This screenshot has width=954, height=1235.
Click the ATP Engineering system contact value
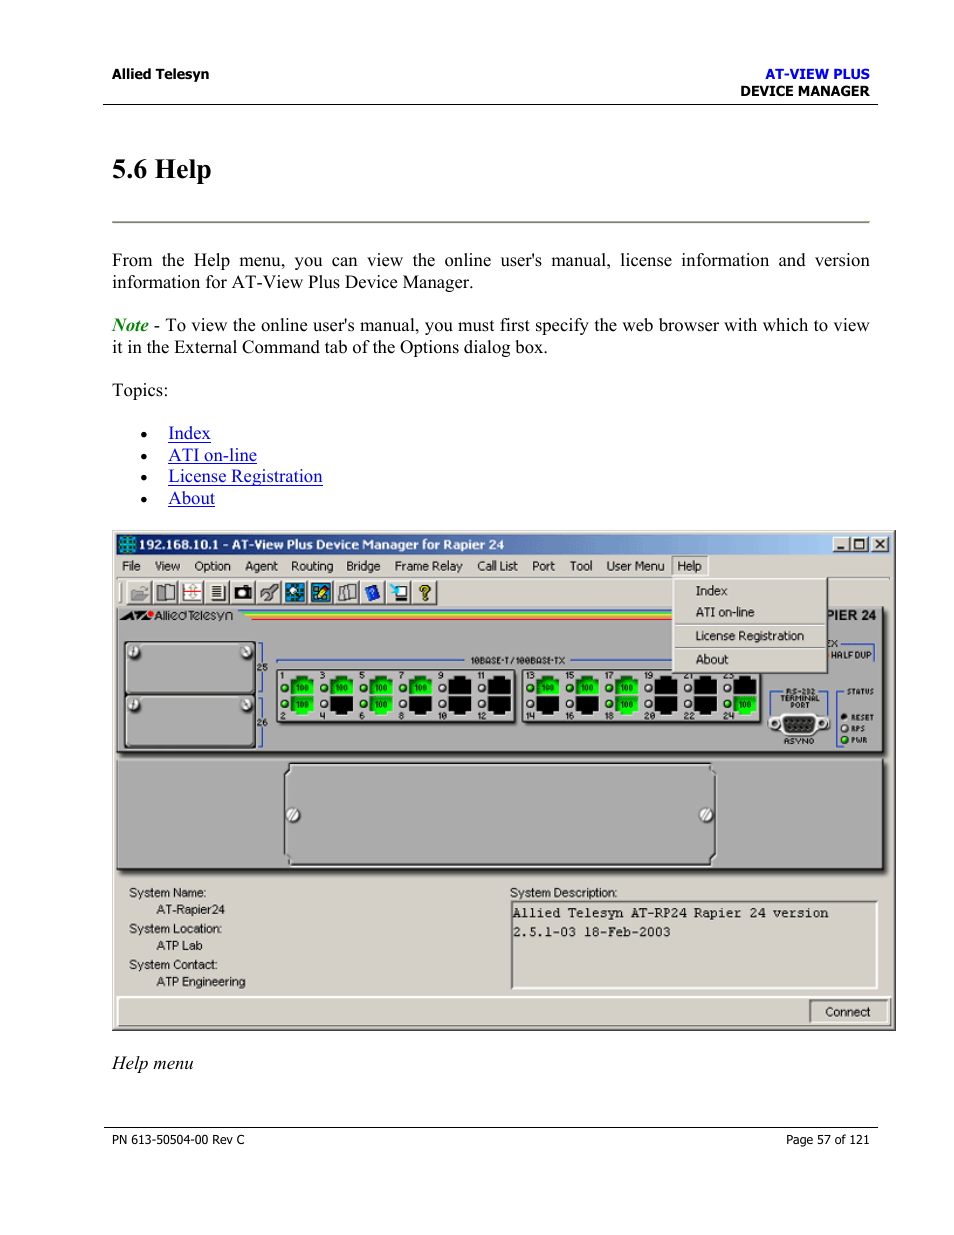(200, 982)
